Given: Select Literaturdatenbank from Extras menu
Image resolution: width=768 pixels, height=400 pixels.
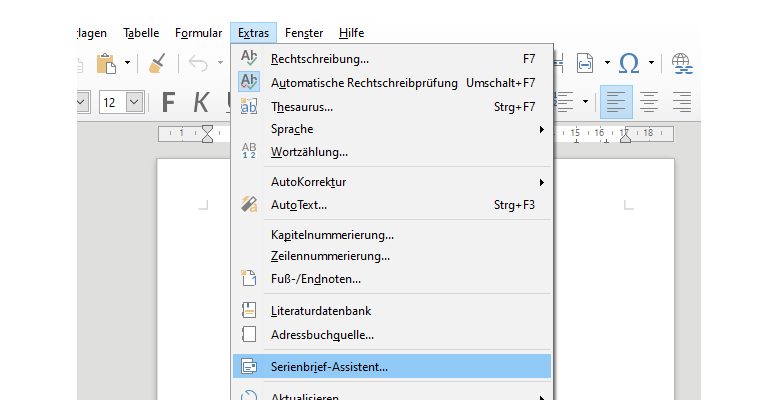Looking at the screenshot, I should pos(321,311).
